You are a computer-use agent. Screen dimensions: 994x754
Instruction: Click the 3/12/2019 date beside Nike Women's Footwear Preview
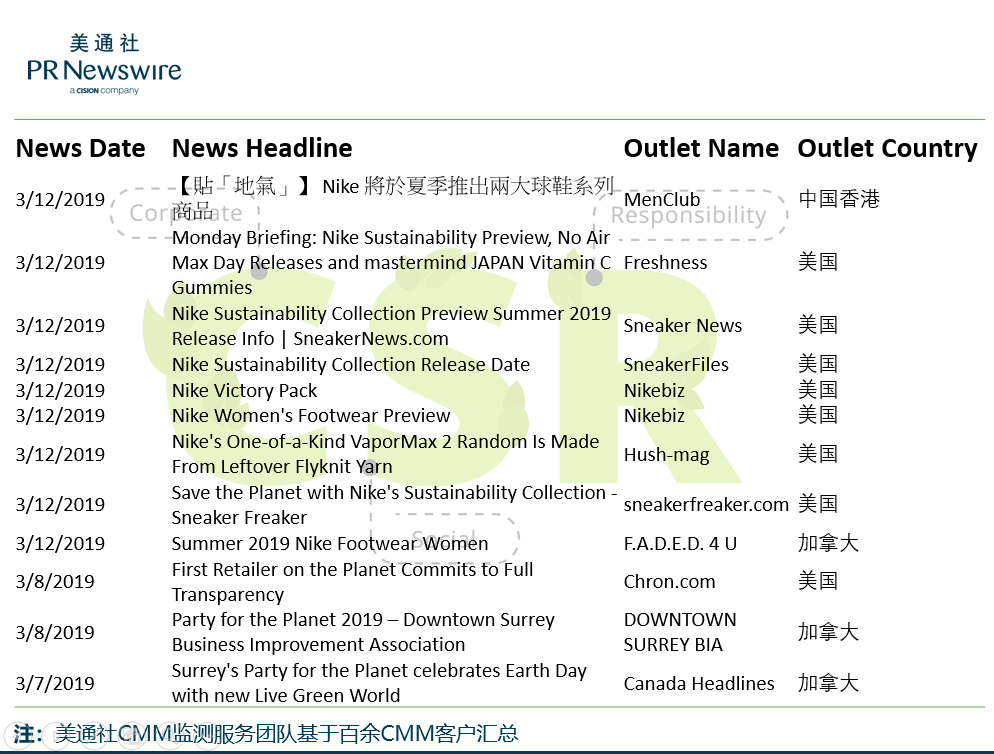(x=60, y=416)
